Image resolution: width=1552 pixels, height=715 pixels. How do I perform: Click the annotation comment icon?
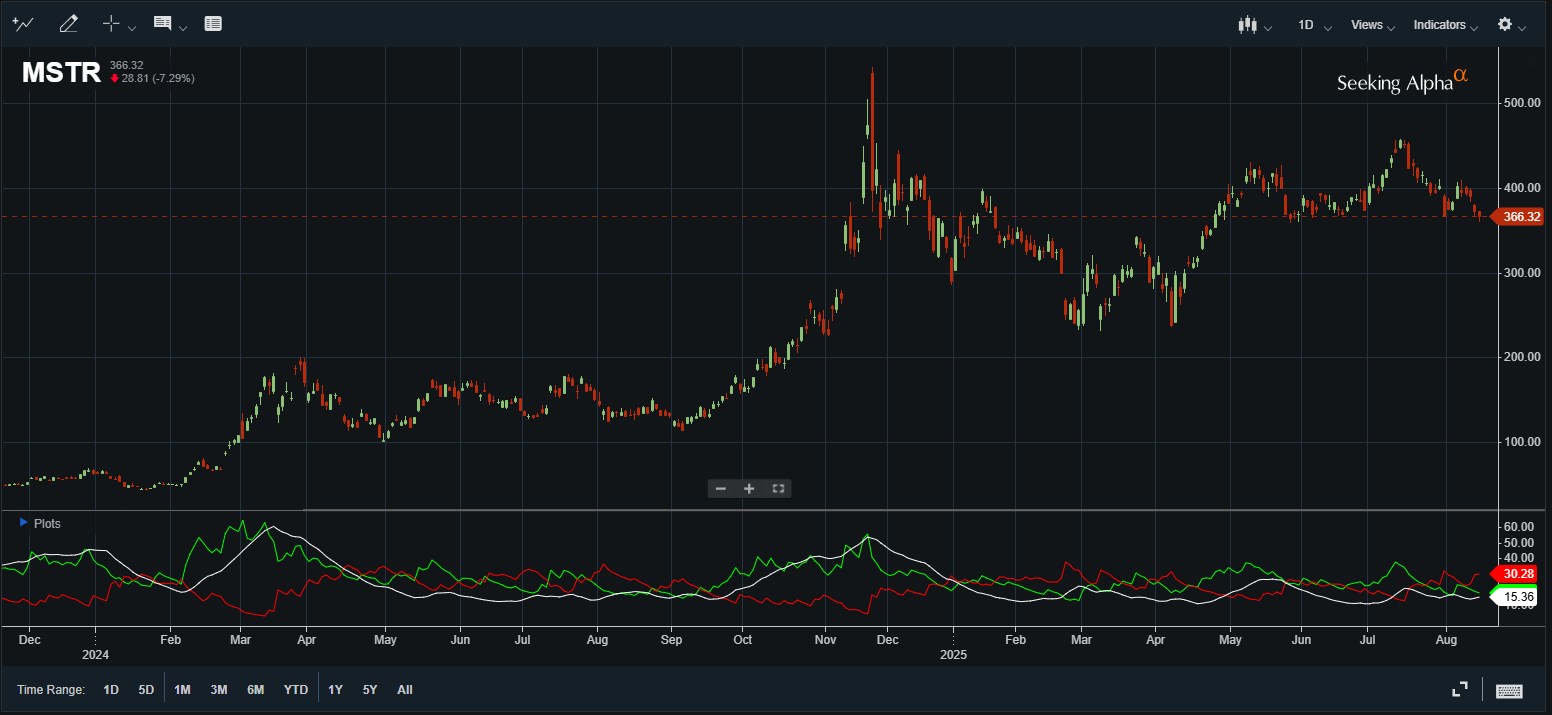[162, 23]
